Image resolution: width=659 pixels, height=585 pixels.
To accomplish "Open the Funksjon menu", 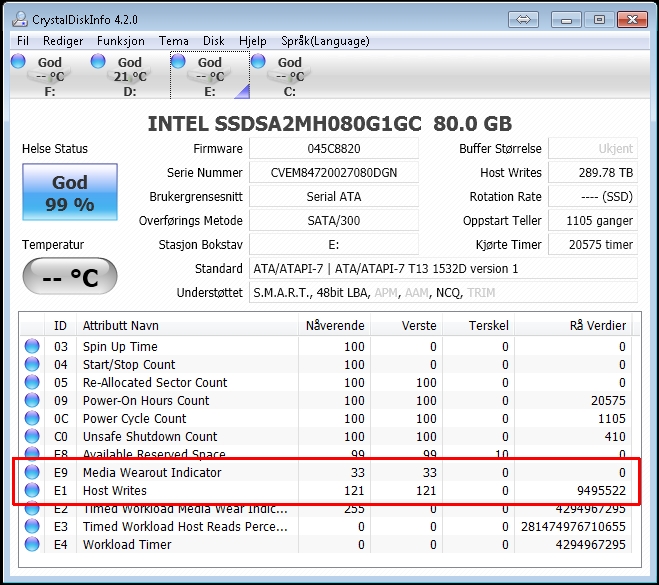I will click(121, 41).
